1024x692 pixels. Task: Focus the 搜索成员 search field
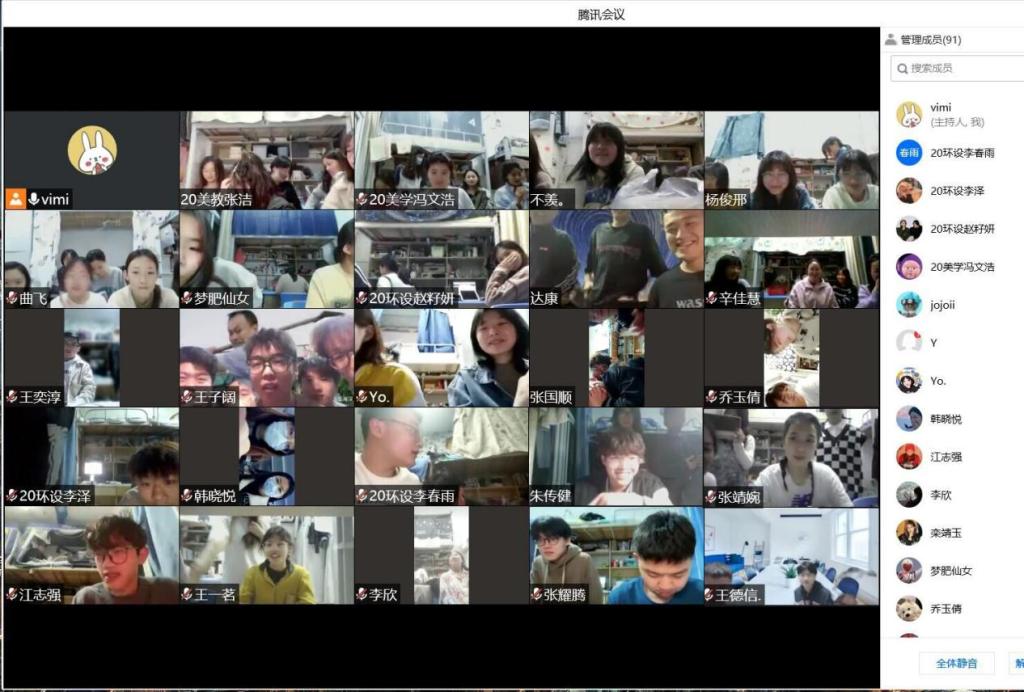(x=960, y=68)
